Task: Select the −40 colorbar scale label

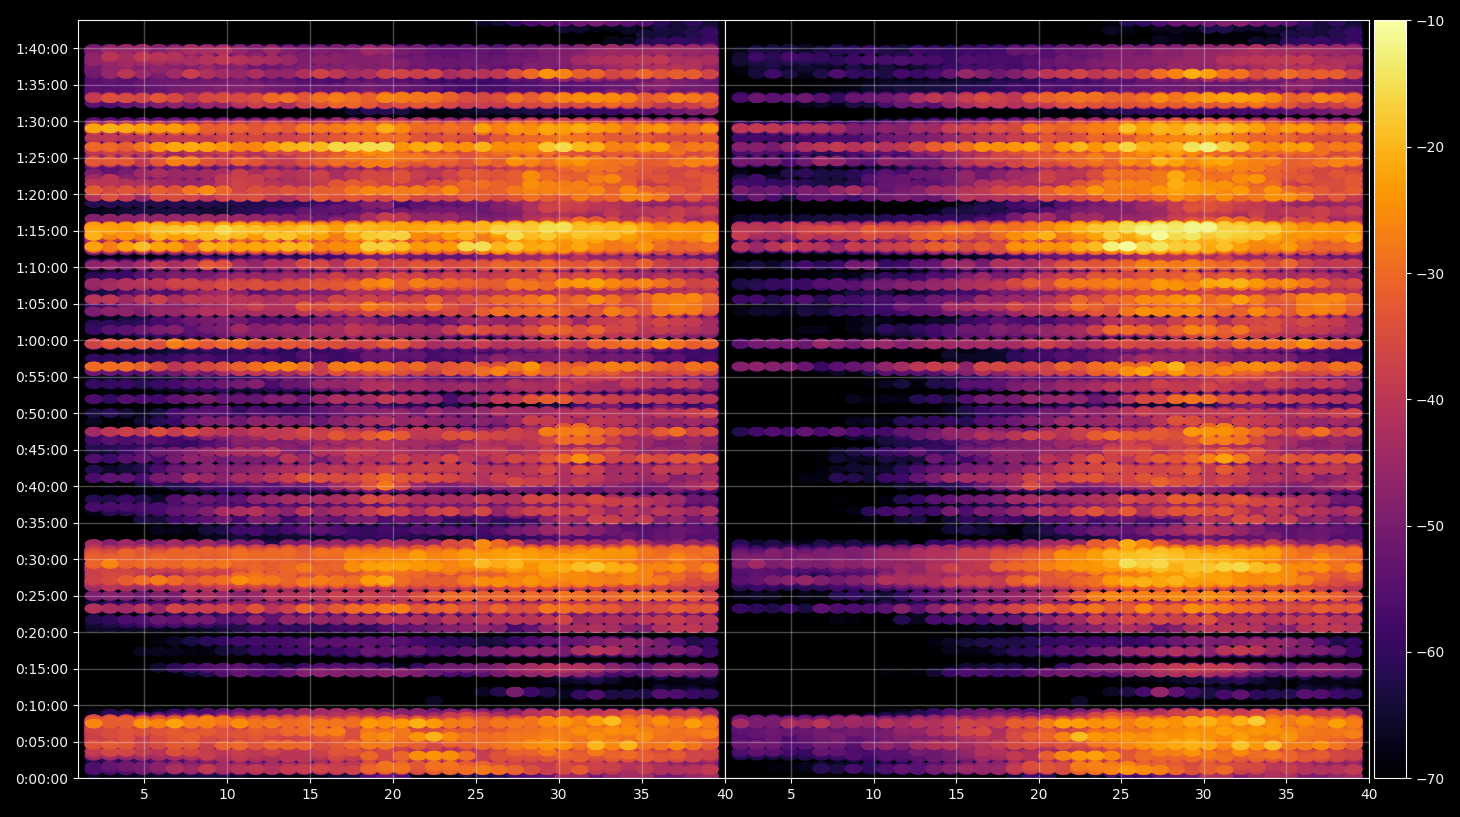Action: click(x=1430, y=400)
